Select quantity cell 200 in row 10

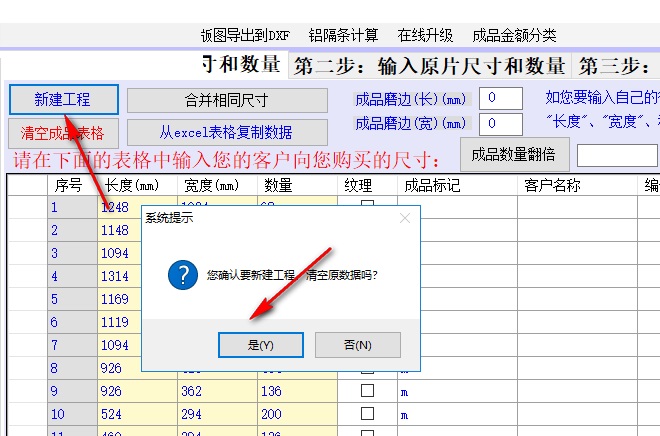point(297,414)
